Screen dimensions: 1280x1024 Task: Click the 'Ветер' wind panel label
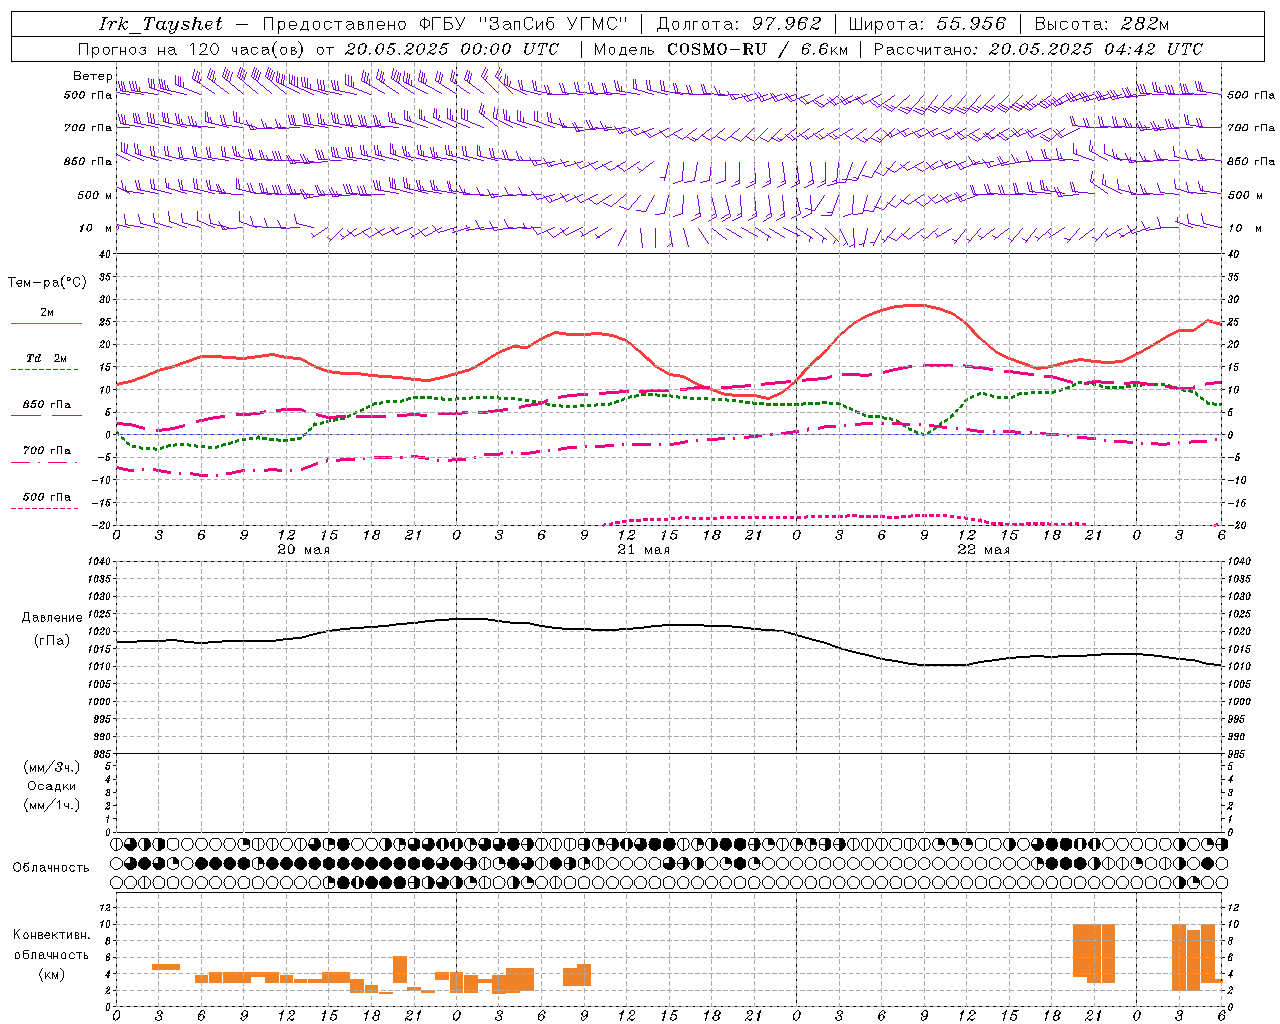[92, 76]
